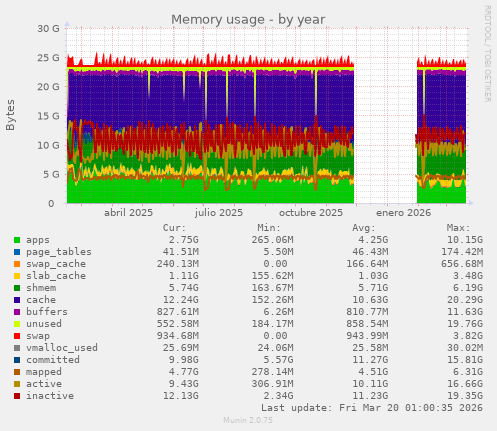Click the '30 G' y-axis label

pos(48,29)
